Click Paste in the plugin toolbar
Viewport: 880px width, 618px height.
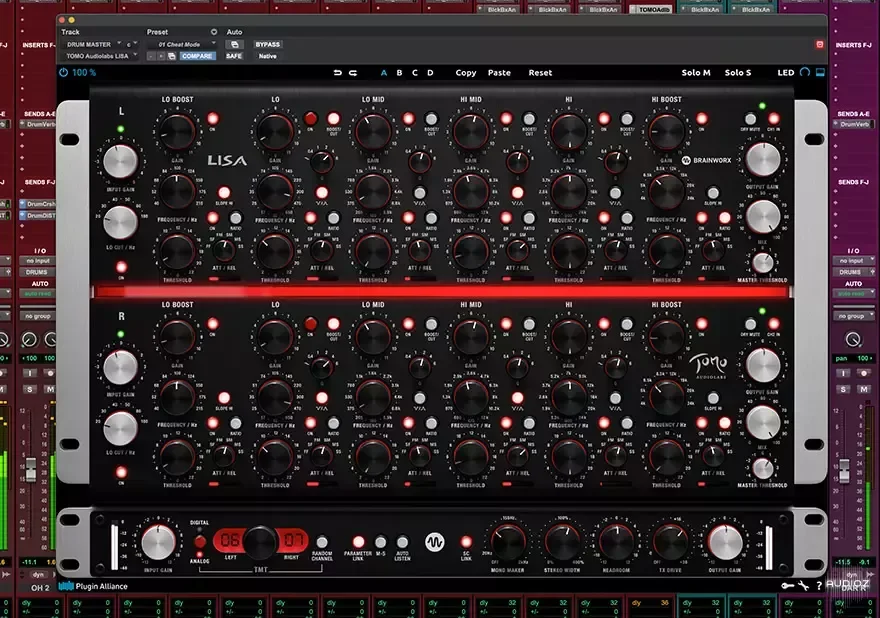coord(499,73)
